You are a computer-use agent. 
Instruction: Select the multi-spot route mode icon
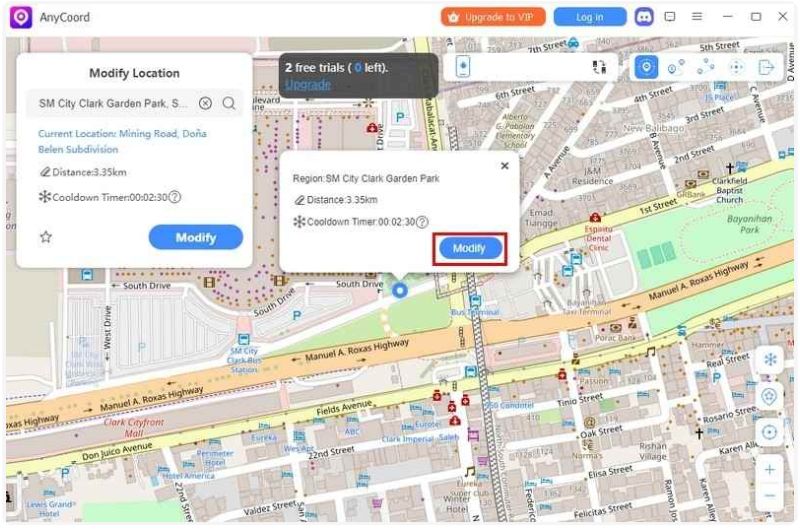(x=706, y=67)
